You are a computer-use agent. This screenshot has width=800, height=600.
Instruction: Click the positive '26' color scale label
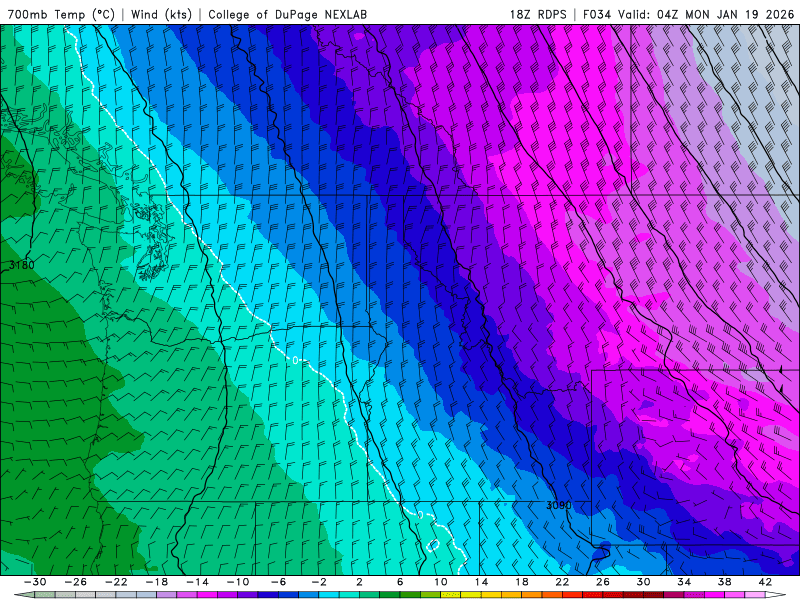pos(603,582)
